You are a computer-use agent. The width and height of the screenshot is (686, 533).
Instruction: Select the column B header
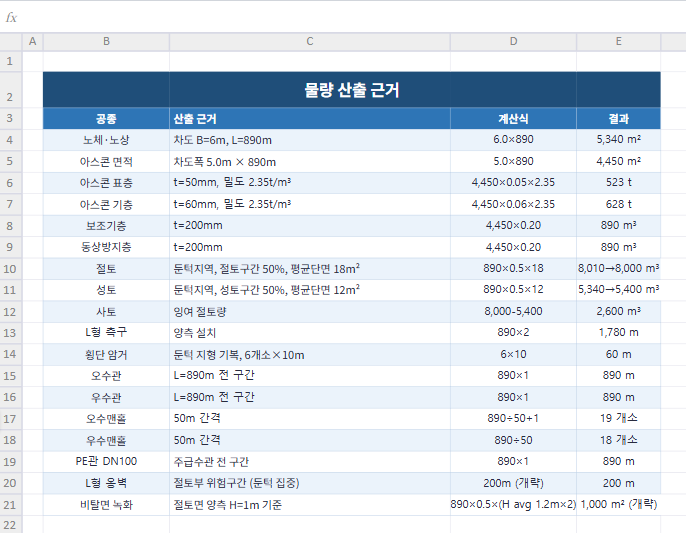tap(106, 41)
